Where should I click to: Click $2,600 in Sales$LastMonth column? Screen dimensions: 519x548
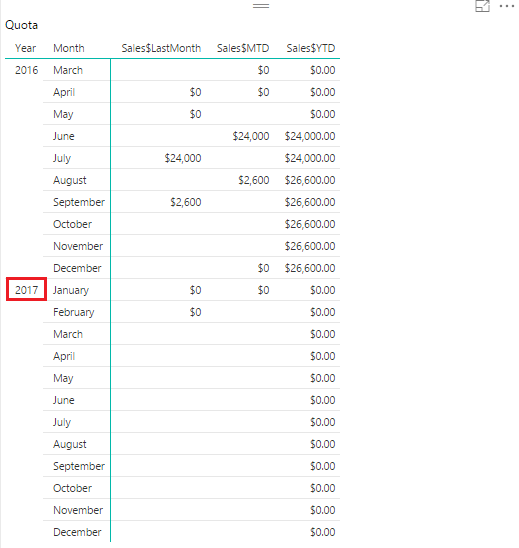[186, 202]
